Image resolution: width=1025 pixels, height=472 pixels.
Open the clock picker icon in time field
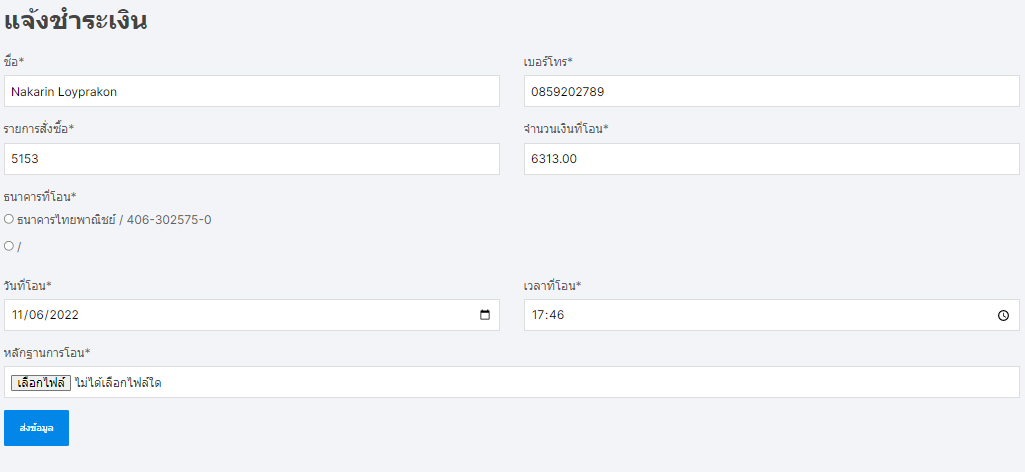[1003, 315]
